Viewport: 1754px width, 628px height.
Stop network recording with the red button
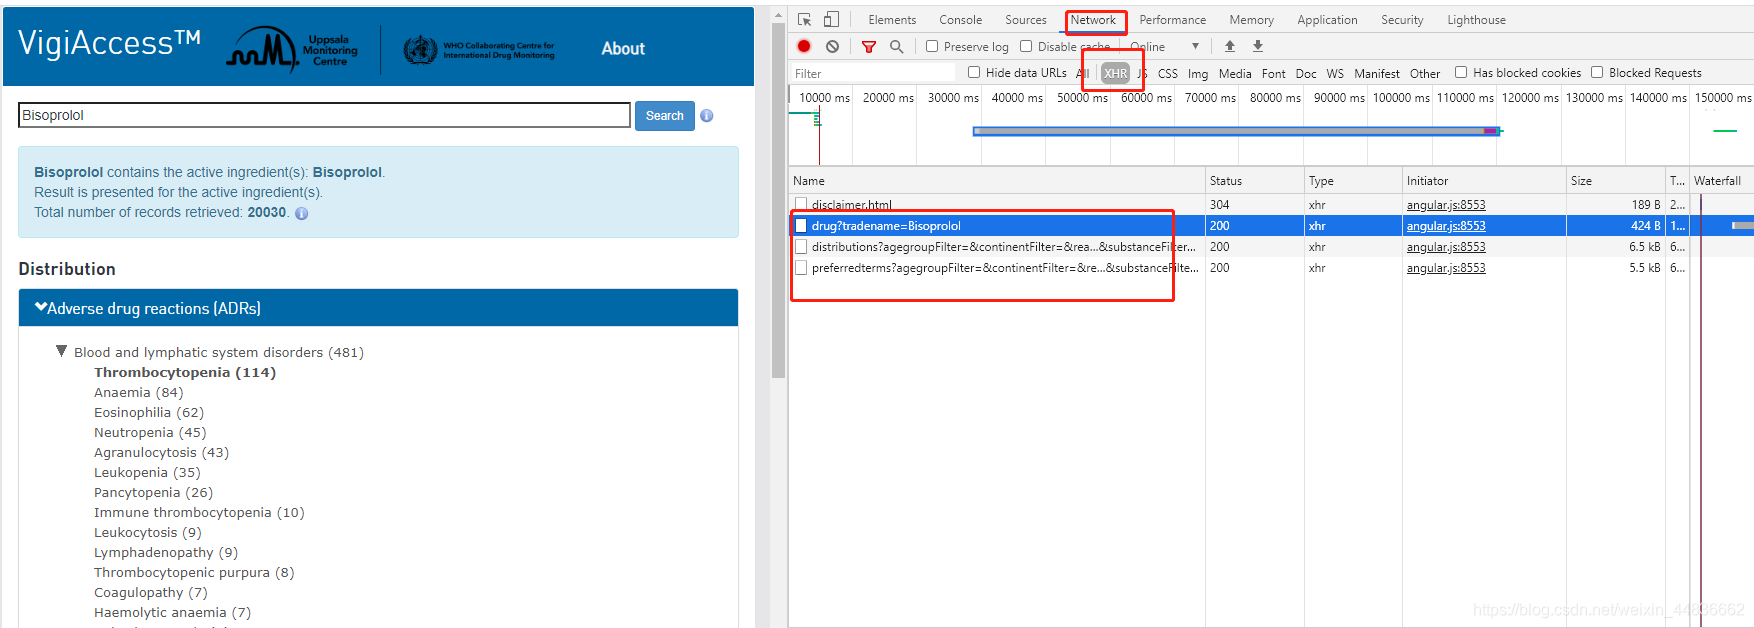pos(804,46)
